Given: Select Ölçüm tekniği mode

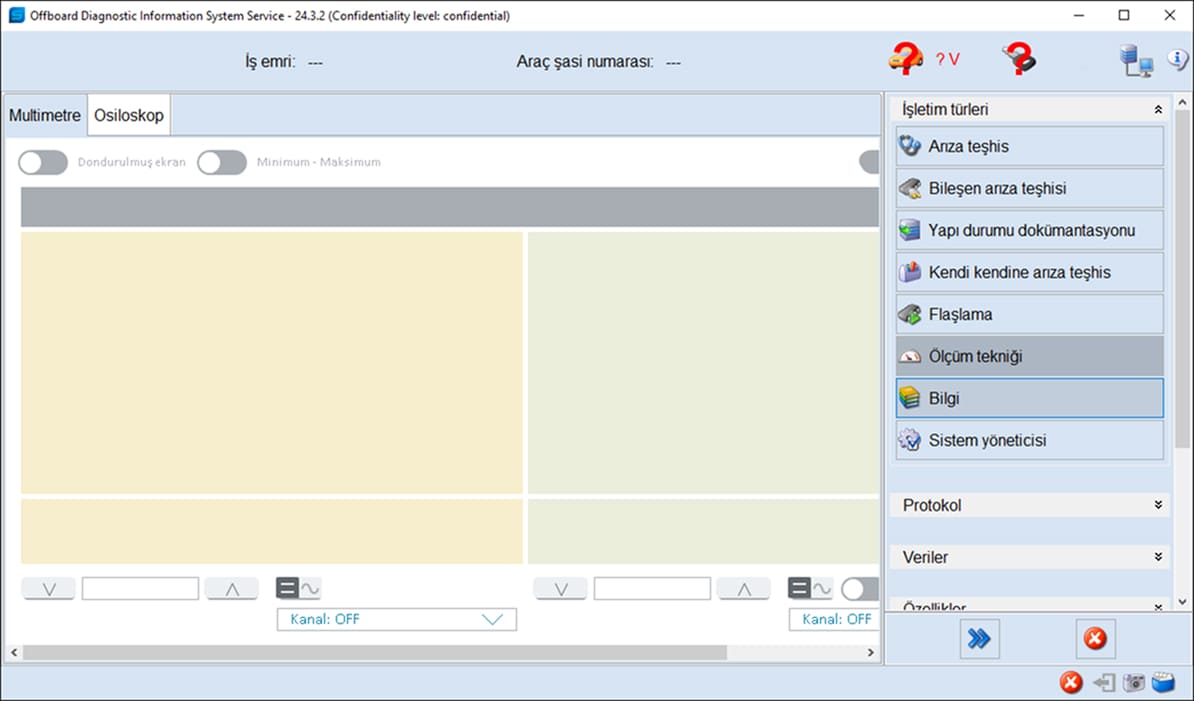Looking at the screenshot, I should (x=1030, y=356).
